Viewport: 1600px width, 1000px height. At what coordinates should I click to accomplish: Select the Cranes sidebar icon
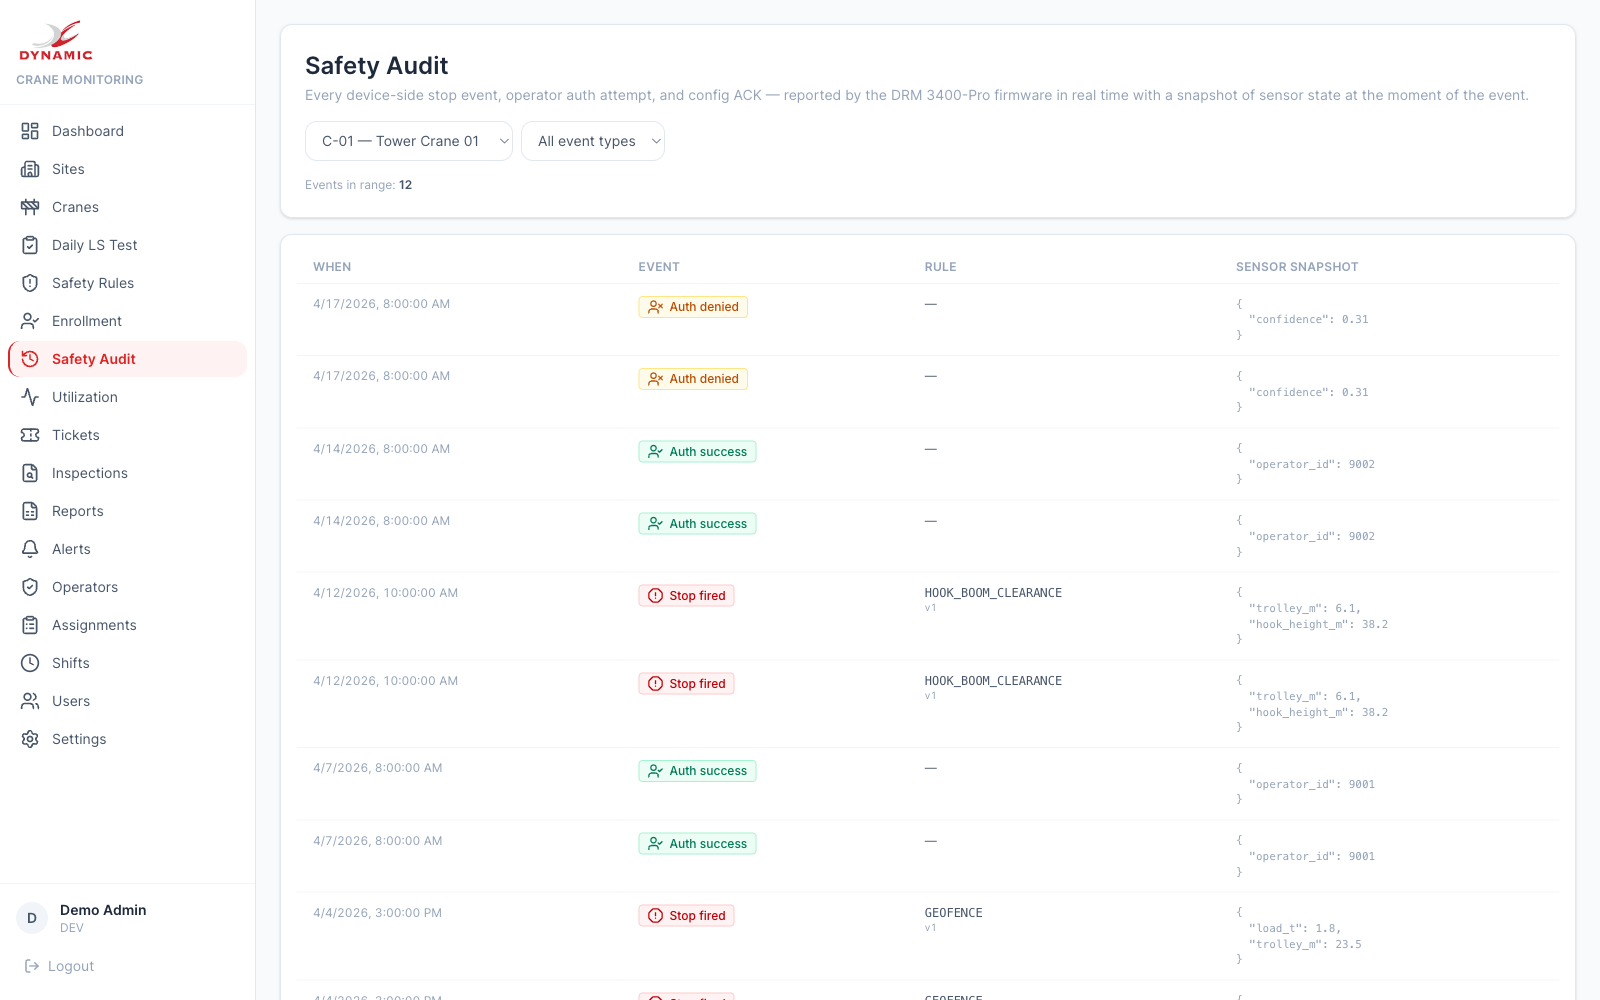31,207
